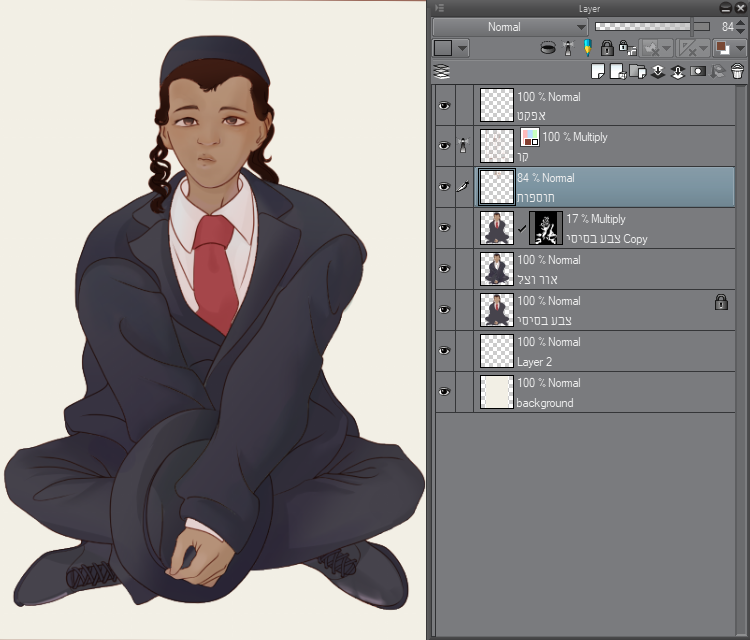The image size is (750, 640).
Task: Hide the אפקט layer at top
Action: point(445,105)
